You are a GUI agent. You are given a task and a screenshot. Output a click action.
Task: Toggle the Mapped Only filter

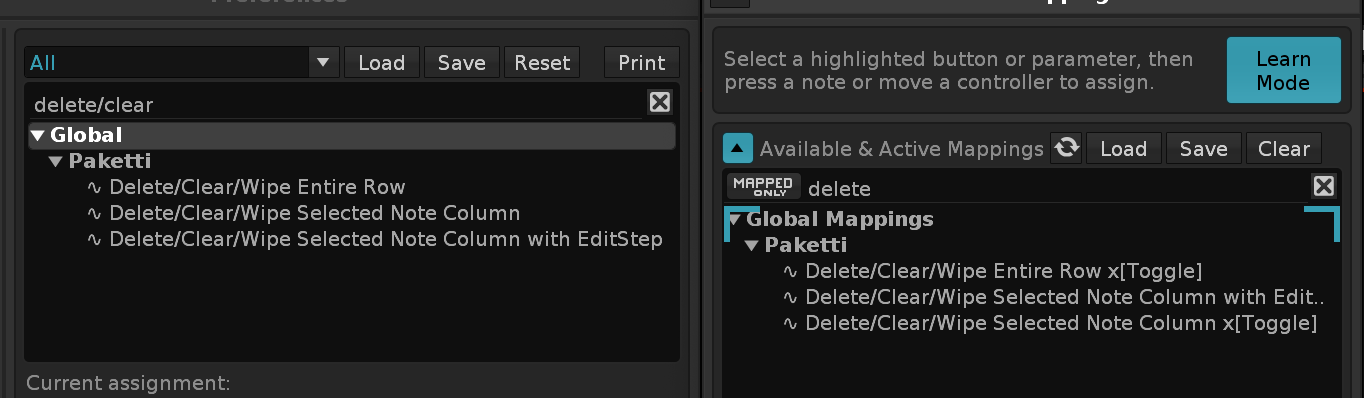point(764,187)
